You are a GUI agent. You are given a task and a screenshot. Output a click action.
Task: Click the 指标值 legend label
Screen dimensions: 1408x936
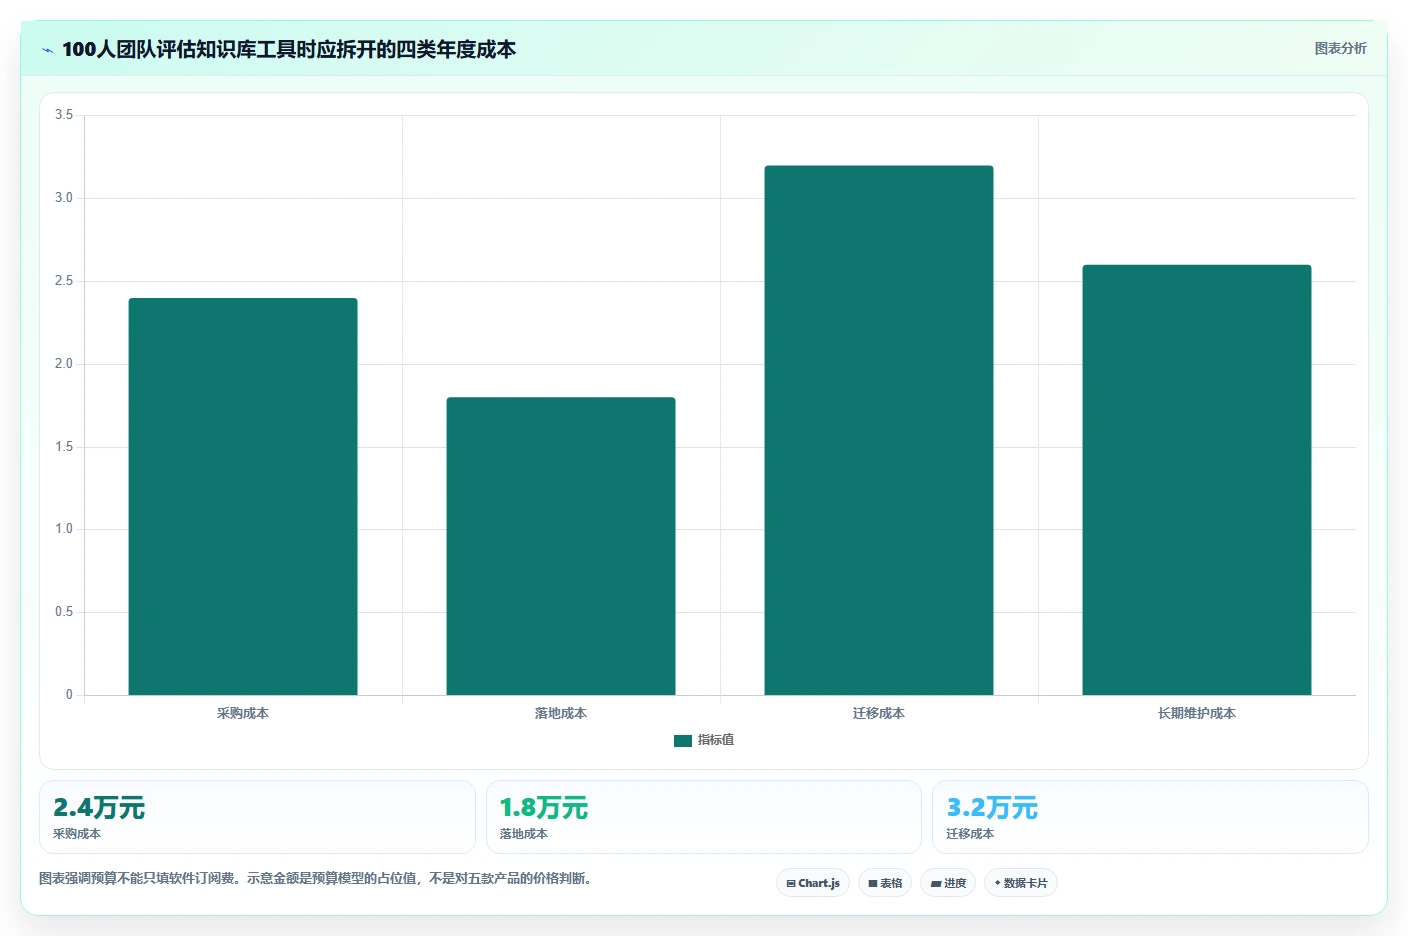coord(716,740)
